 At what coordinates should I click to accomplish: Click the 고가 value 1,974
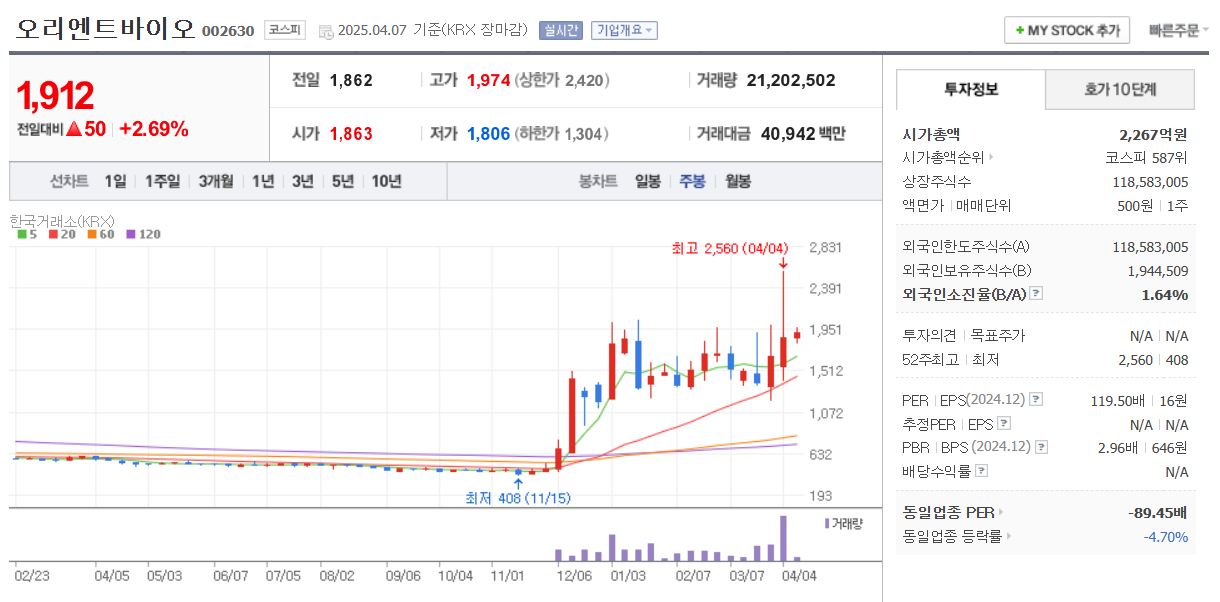pos(489,80)
